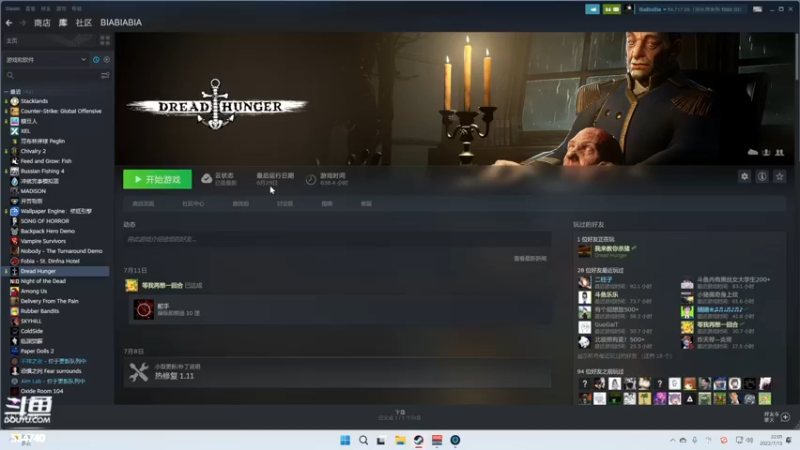Click Steam icon in Windows taskbar
The height and width of the screenshot is (450, 800).
(x=418, y=440)
